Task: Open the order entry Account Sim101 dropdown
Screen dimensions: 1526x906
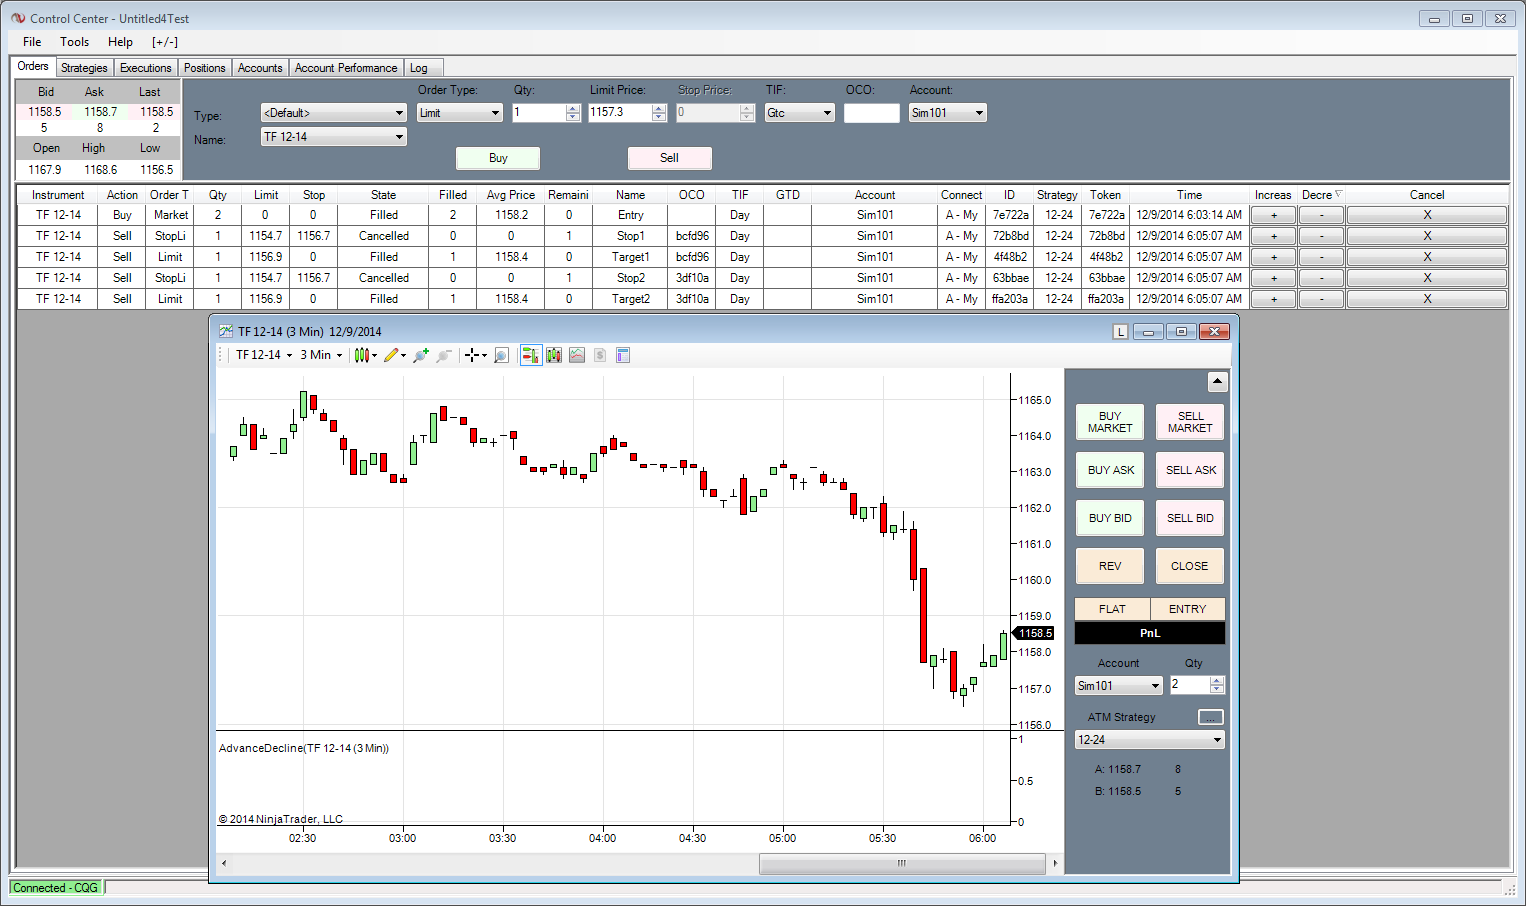Action: coord(948,113)
